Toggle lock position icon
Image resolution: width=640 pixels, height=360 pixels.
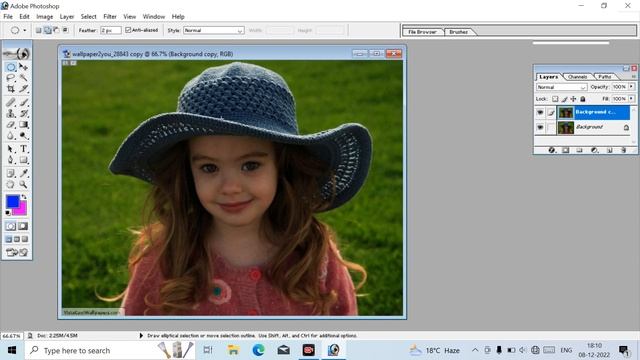(573, 99)
